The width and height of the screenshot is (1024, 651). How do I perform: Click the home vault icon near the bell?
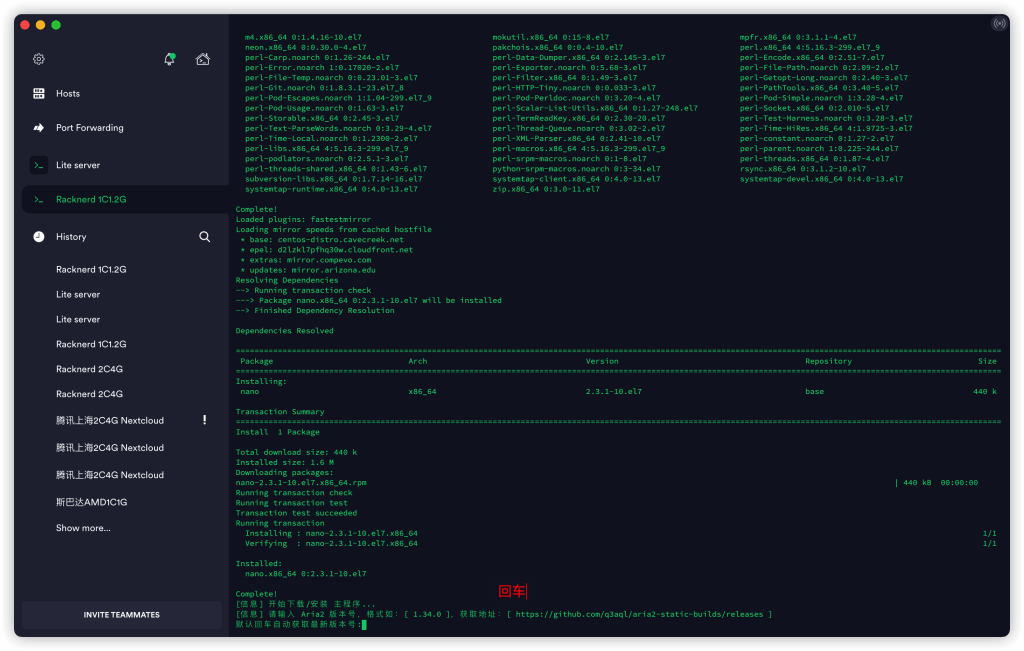[x=203, y=58]
